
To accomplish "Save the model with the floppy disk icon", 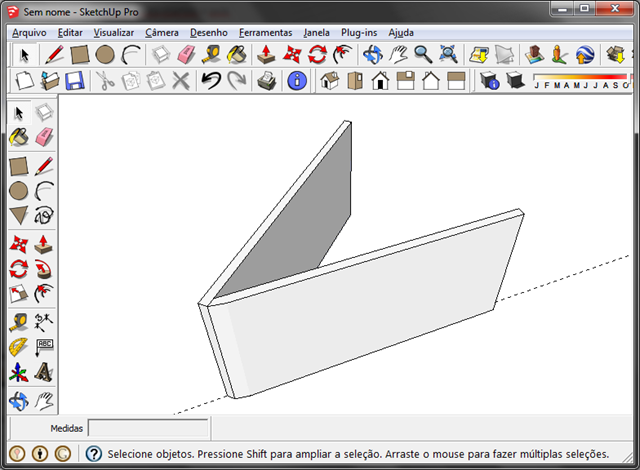I will 75,80.
